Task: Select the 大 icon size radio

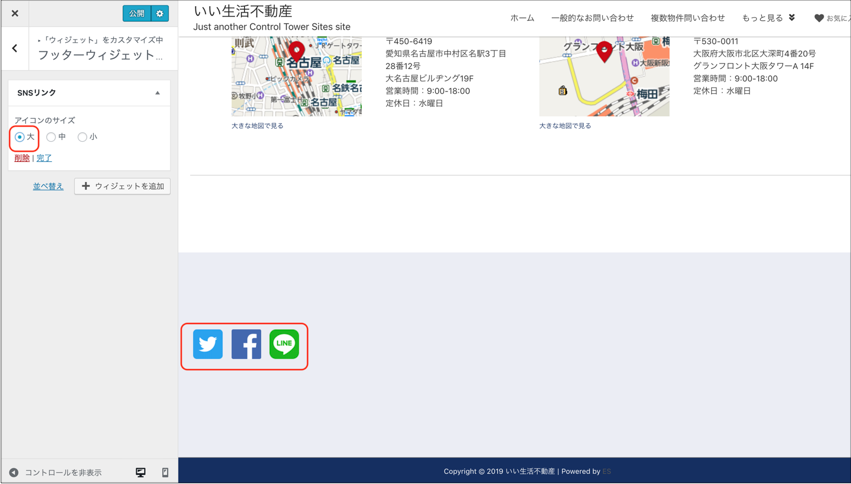Action: click(x=20, y=137)
